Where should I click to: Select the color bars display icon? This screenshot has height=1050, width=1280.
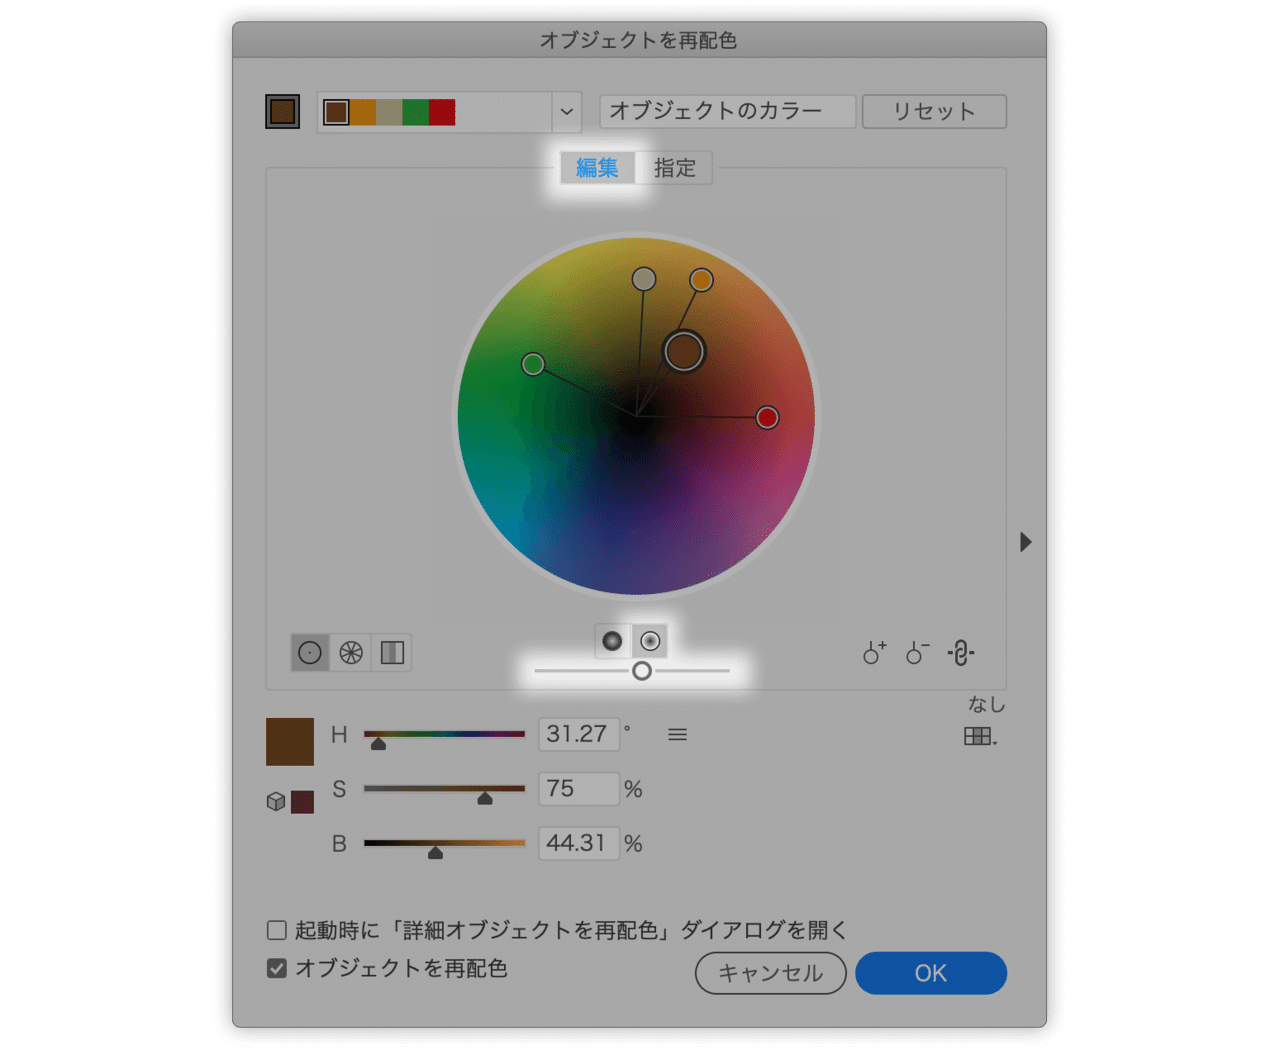[392, 653]
